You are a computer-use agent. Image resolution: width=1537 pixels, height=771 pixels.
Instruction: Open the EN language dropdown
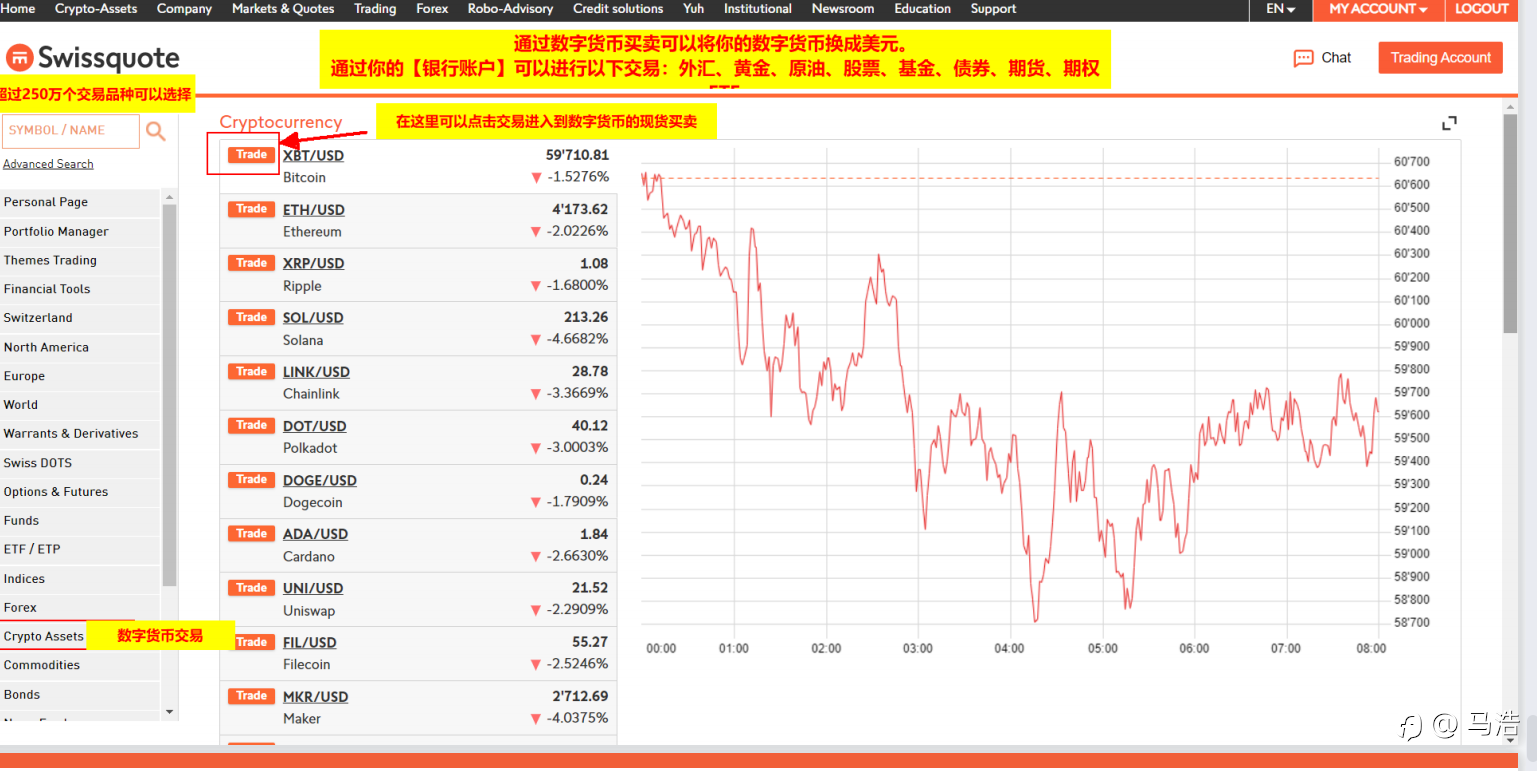(1280, 9)
